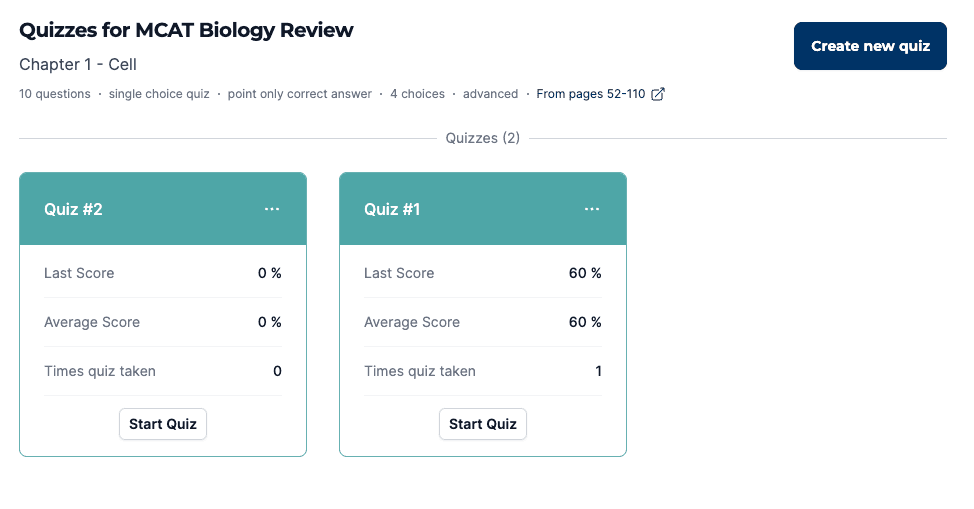Select the Quiz #2 card header title
This screenshot has height=509, width=974.
(x=73, y=209)
